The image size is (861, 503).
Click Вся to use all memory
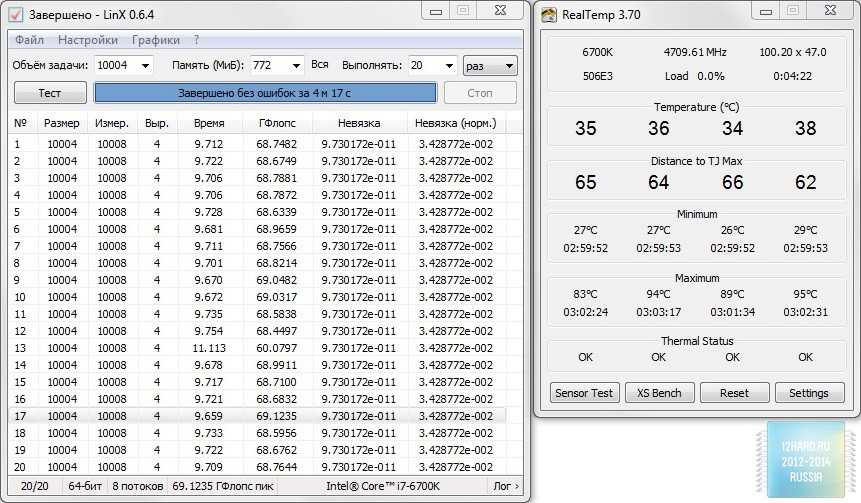pos(320,65)
